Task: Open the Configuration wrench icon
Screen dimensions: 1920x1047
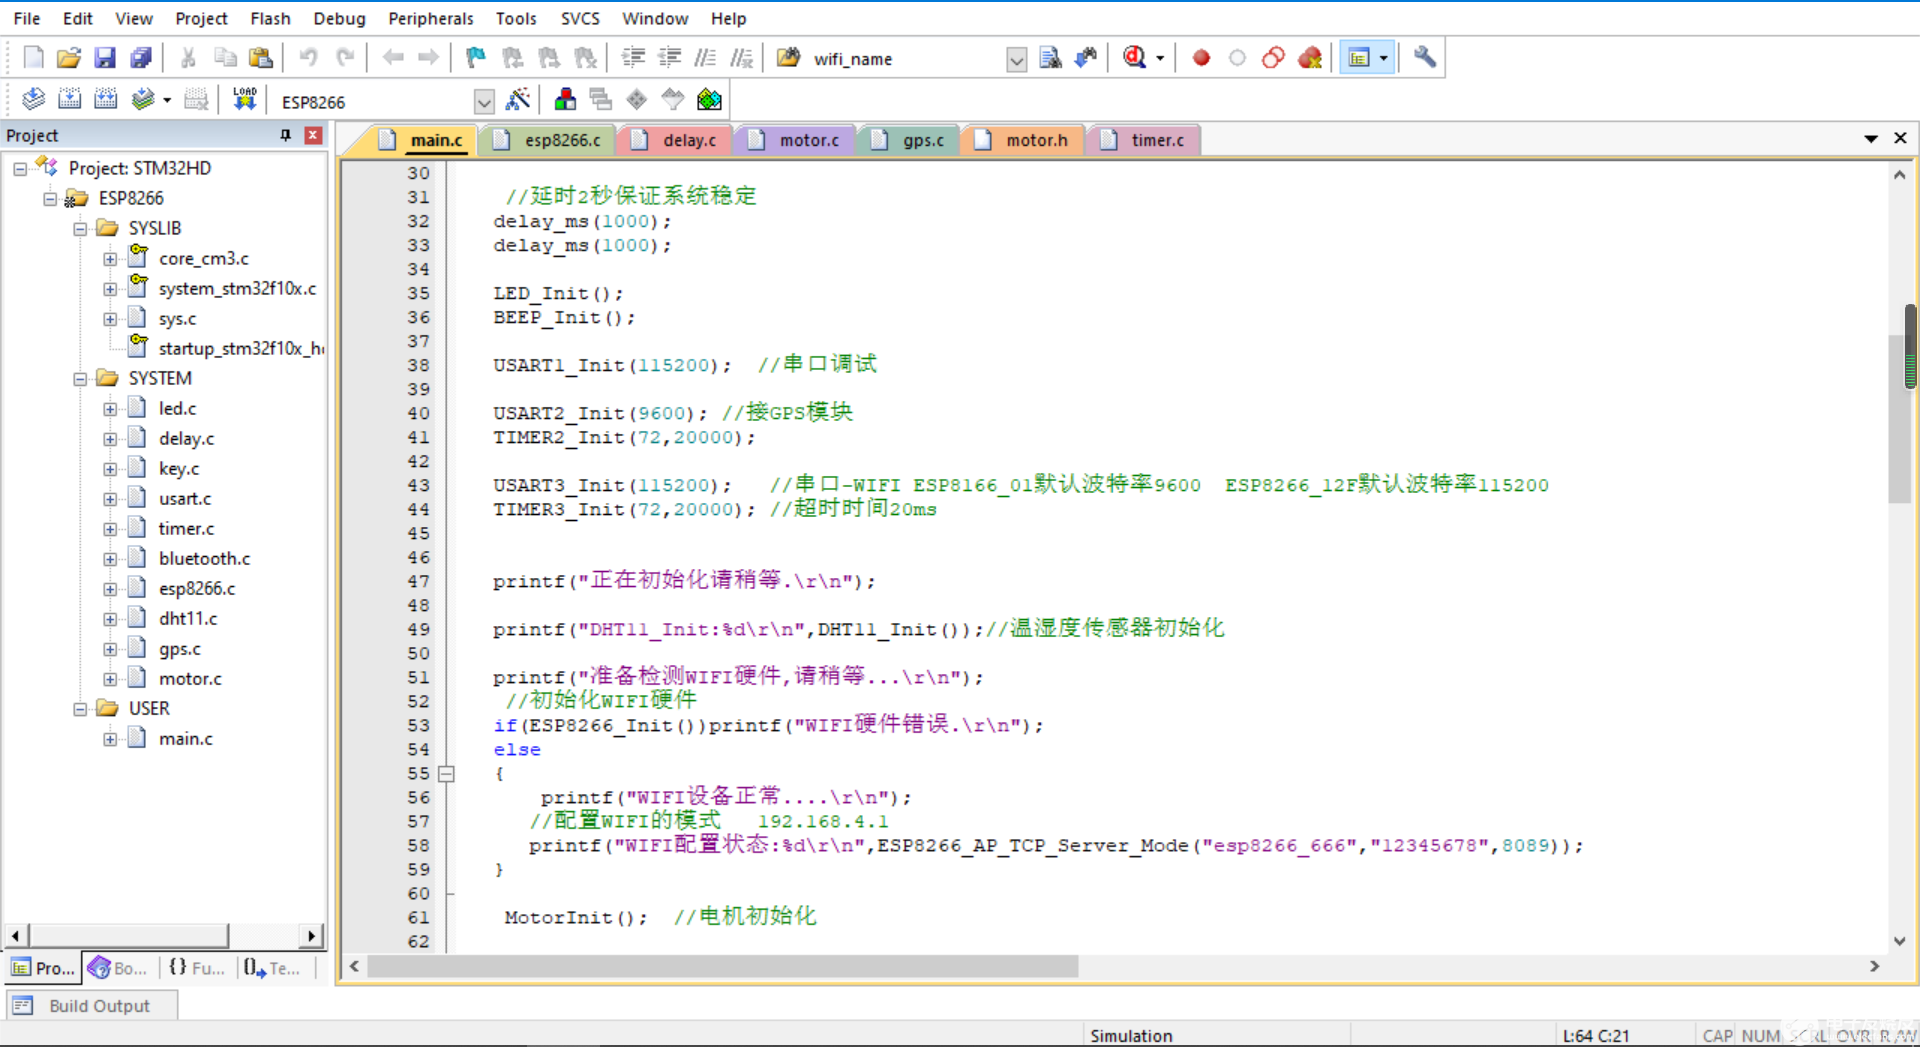Action: click(x=1424, y=58)
